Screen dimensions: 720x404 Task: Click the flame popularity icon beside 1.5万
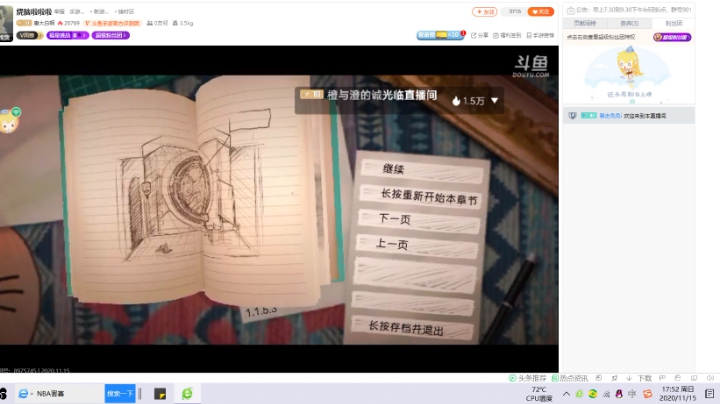coord(456,101)
